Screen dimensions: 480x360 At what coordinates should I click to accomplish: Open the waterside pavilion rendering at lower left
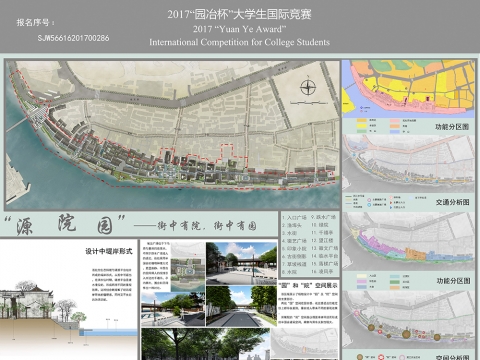click(173, 309)
